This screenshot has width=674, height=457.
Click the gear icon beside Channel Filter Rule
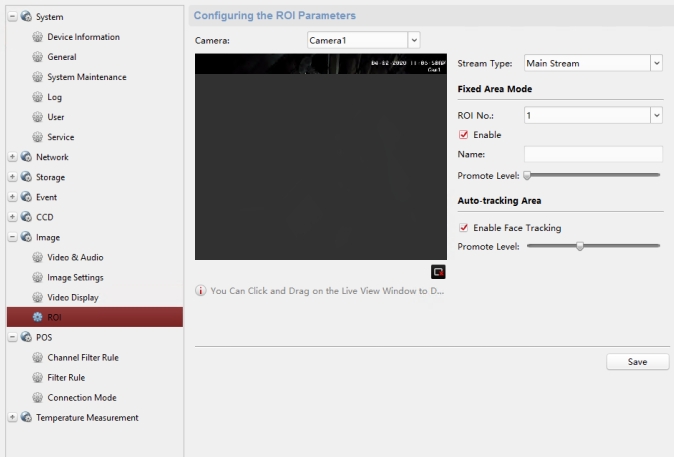click(x=40, y=358)
